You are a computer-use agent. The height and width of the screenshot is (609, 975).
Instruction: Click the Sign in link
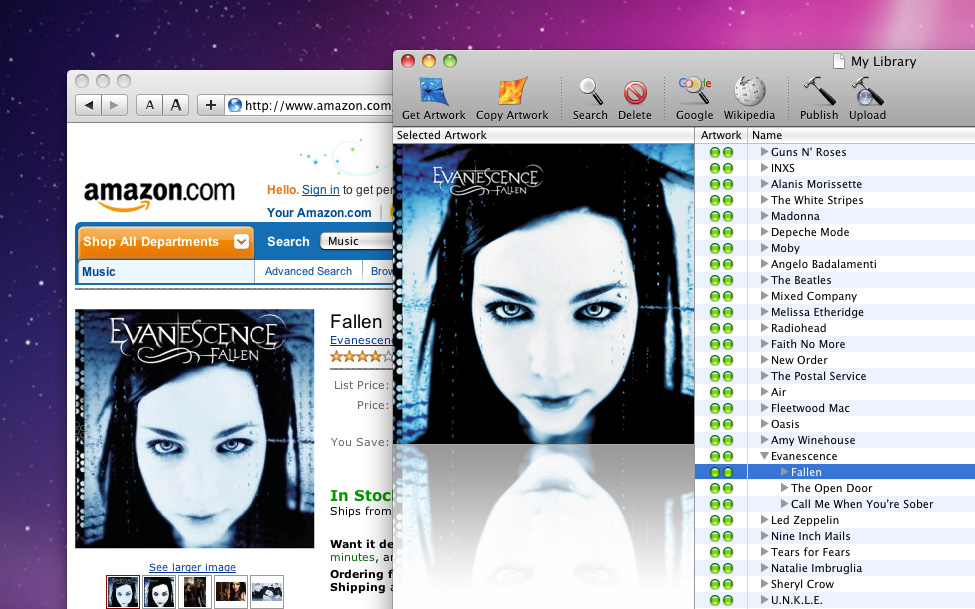pyautogui.click(x=320, y=190)
